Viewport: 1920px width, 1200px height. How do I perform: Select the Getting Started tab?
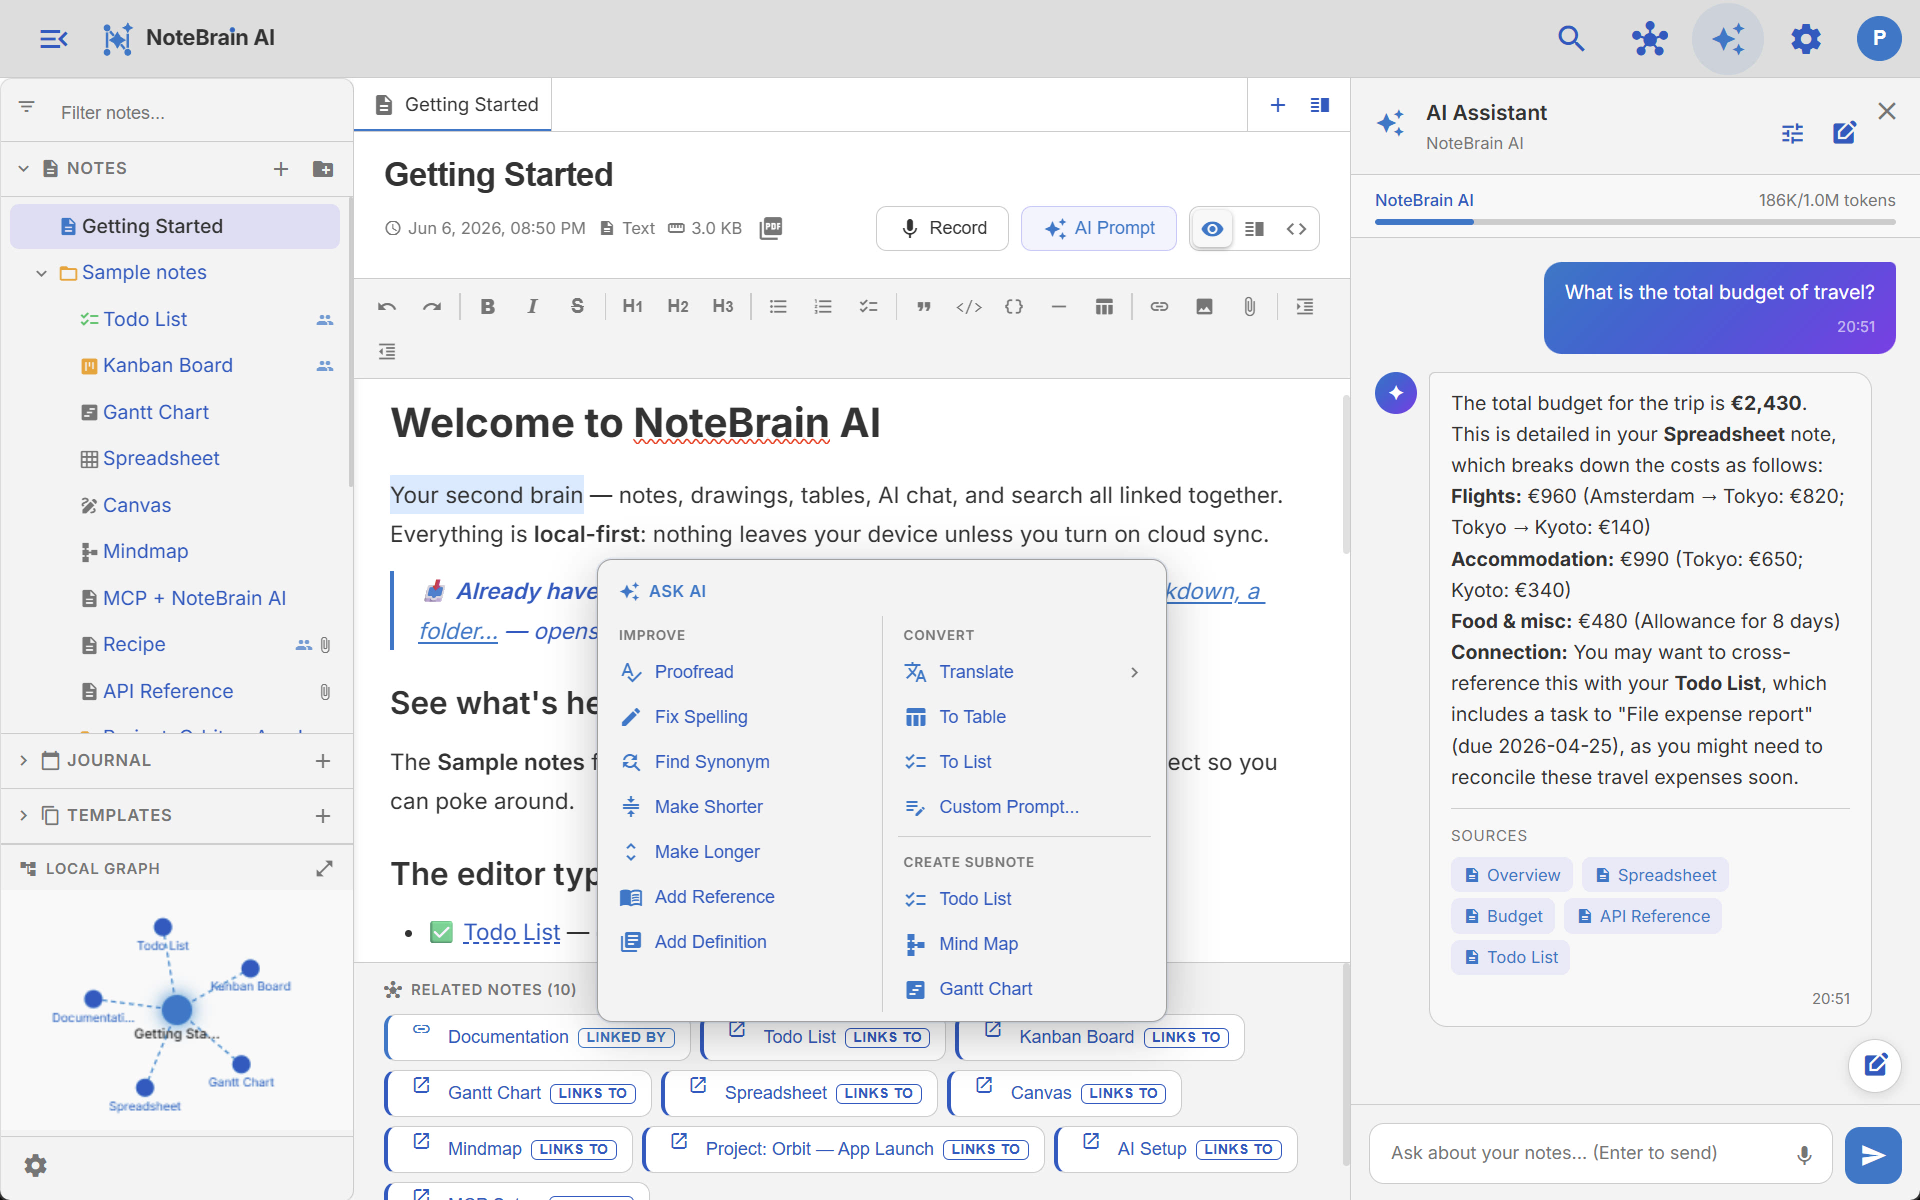click(453, 105)
